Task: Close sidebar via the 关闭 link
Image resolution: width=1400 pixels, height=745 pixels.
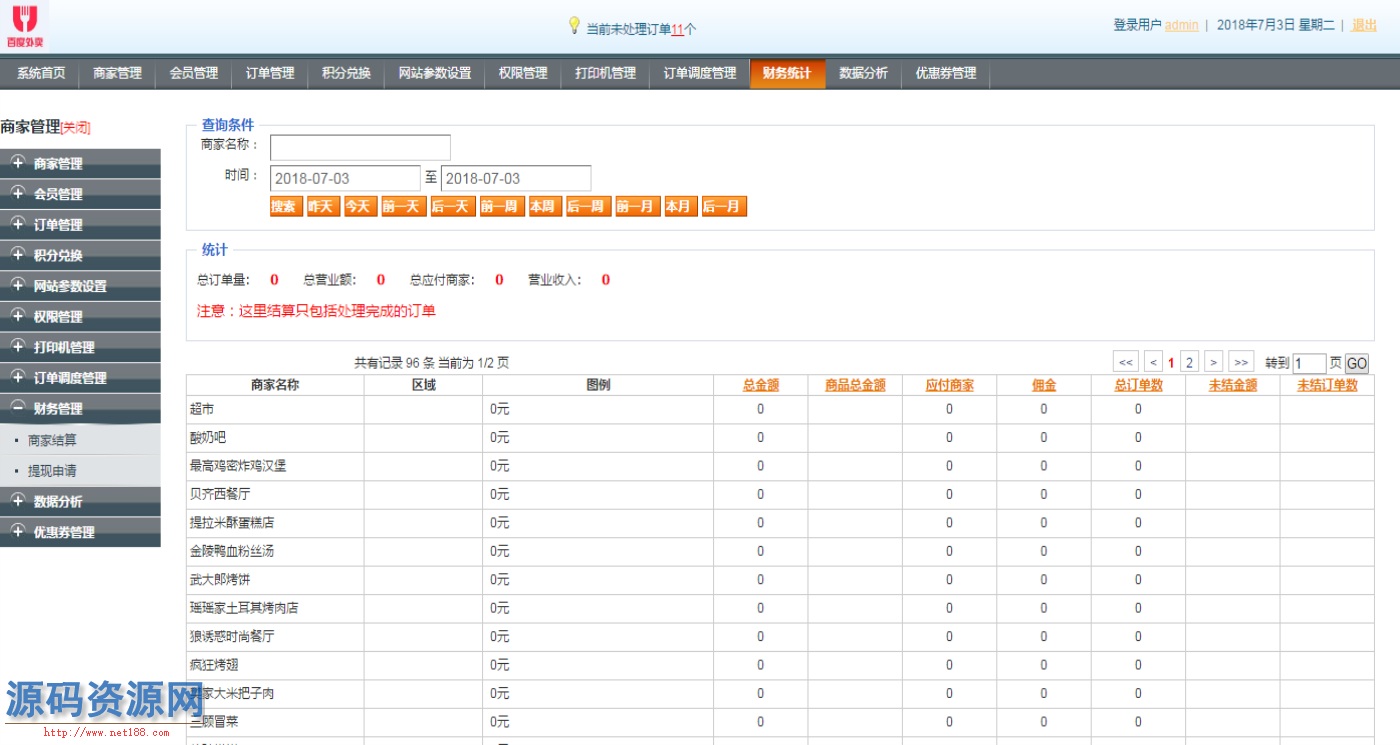Action: pyautogui.click(x=76, y=128)
